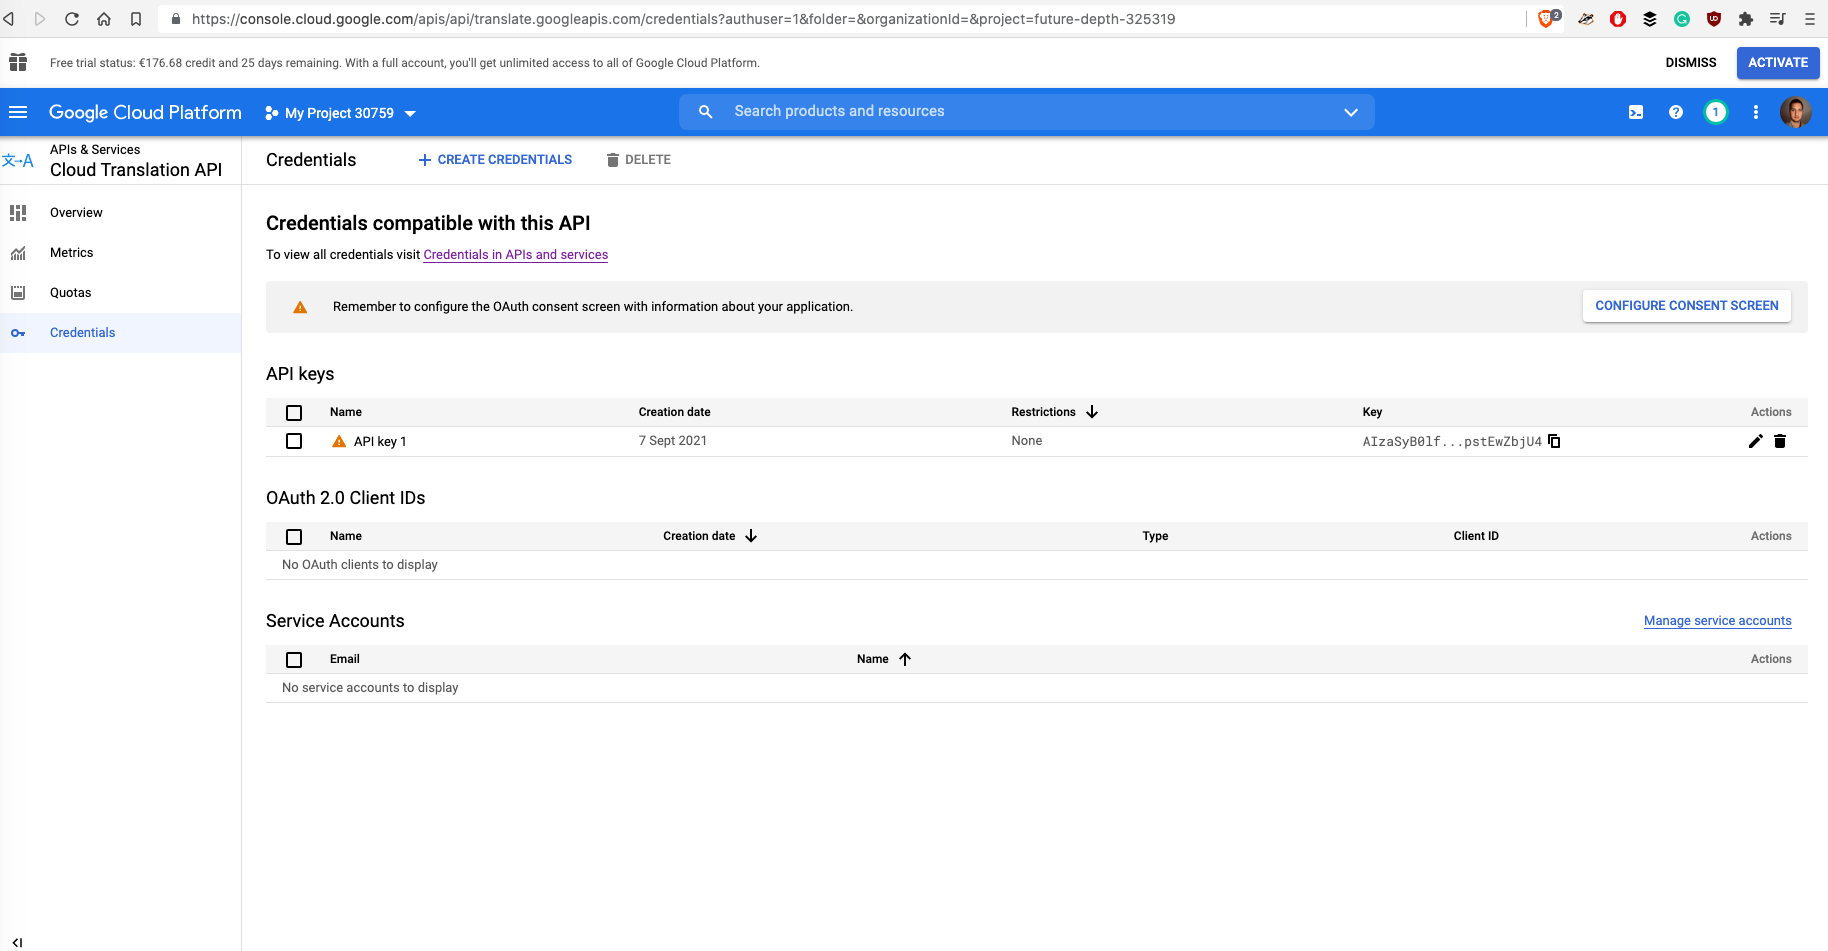Delete API key 1 with trash icon
This screenshot has width=1828, height=951.
click(x=1780, y=441)
